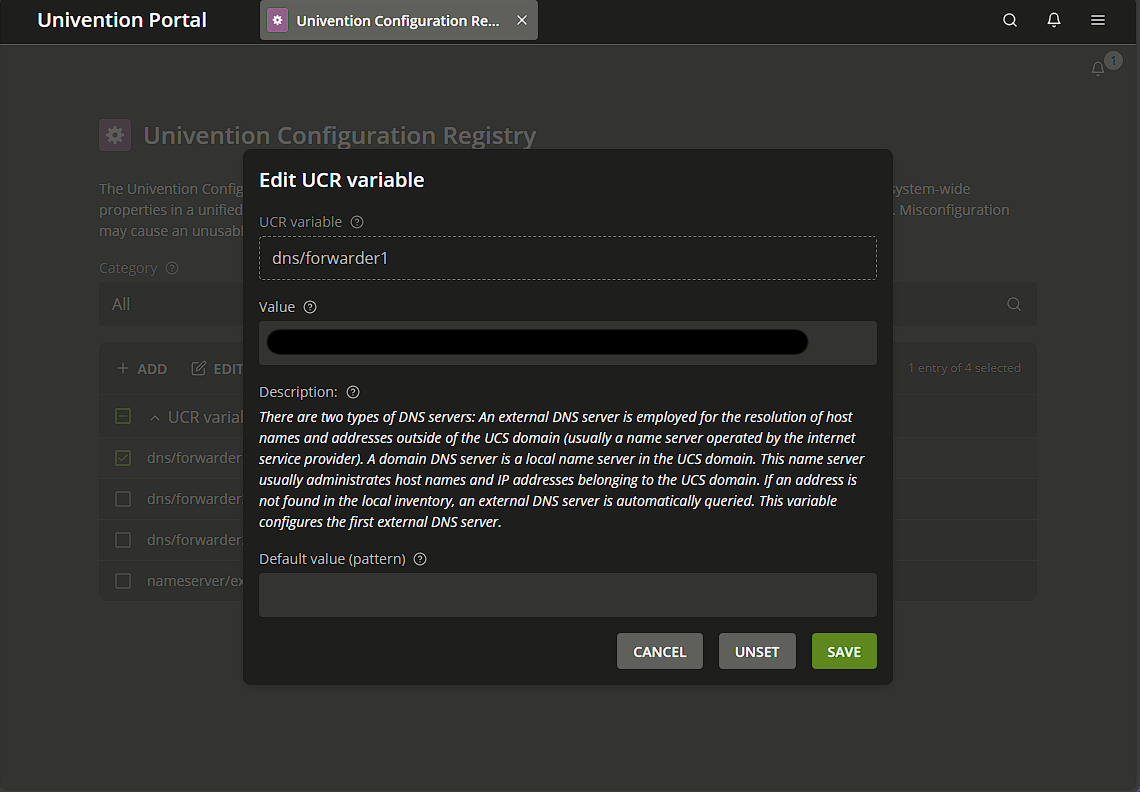Save the UCR variable

844,652
